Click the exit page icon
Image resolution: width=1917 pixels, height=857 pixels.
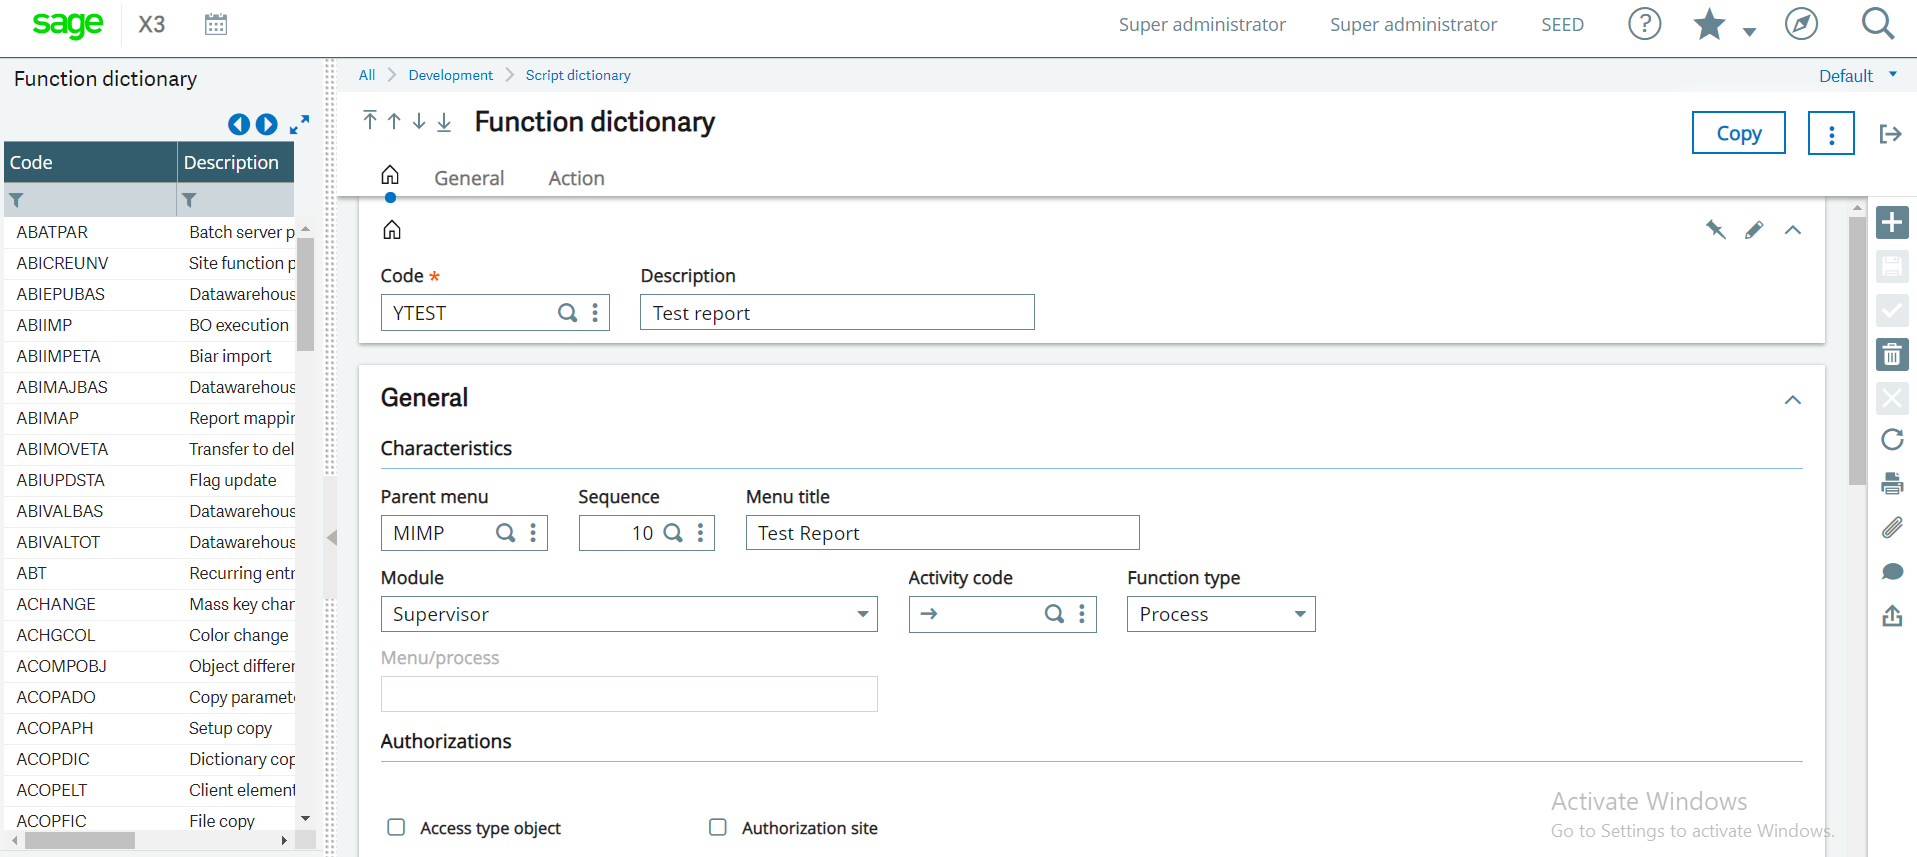(x=1889, y=134)
